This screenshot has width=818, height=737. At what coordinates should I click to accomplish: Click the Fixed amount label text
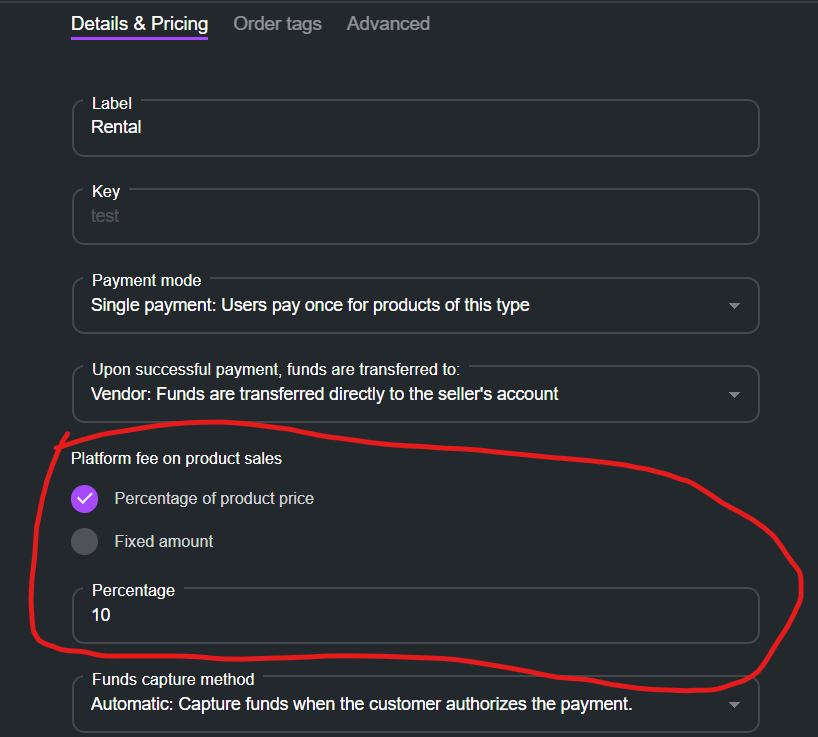pyautogui.click(x=164, y=541)
